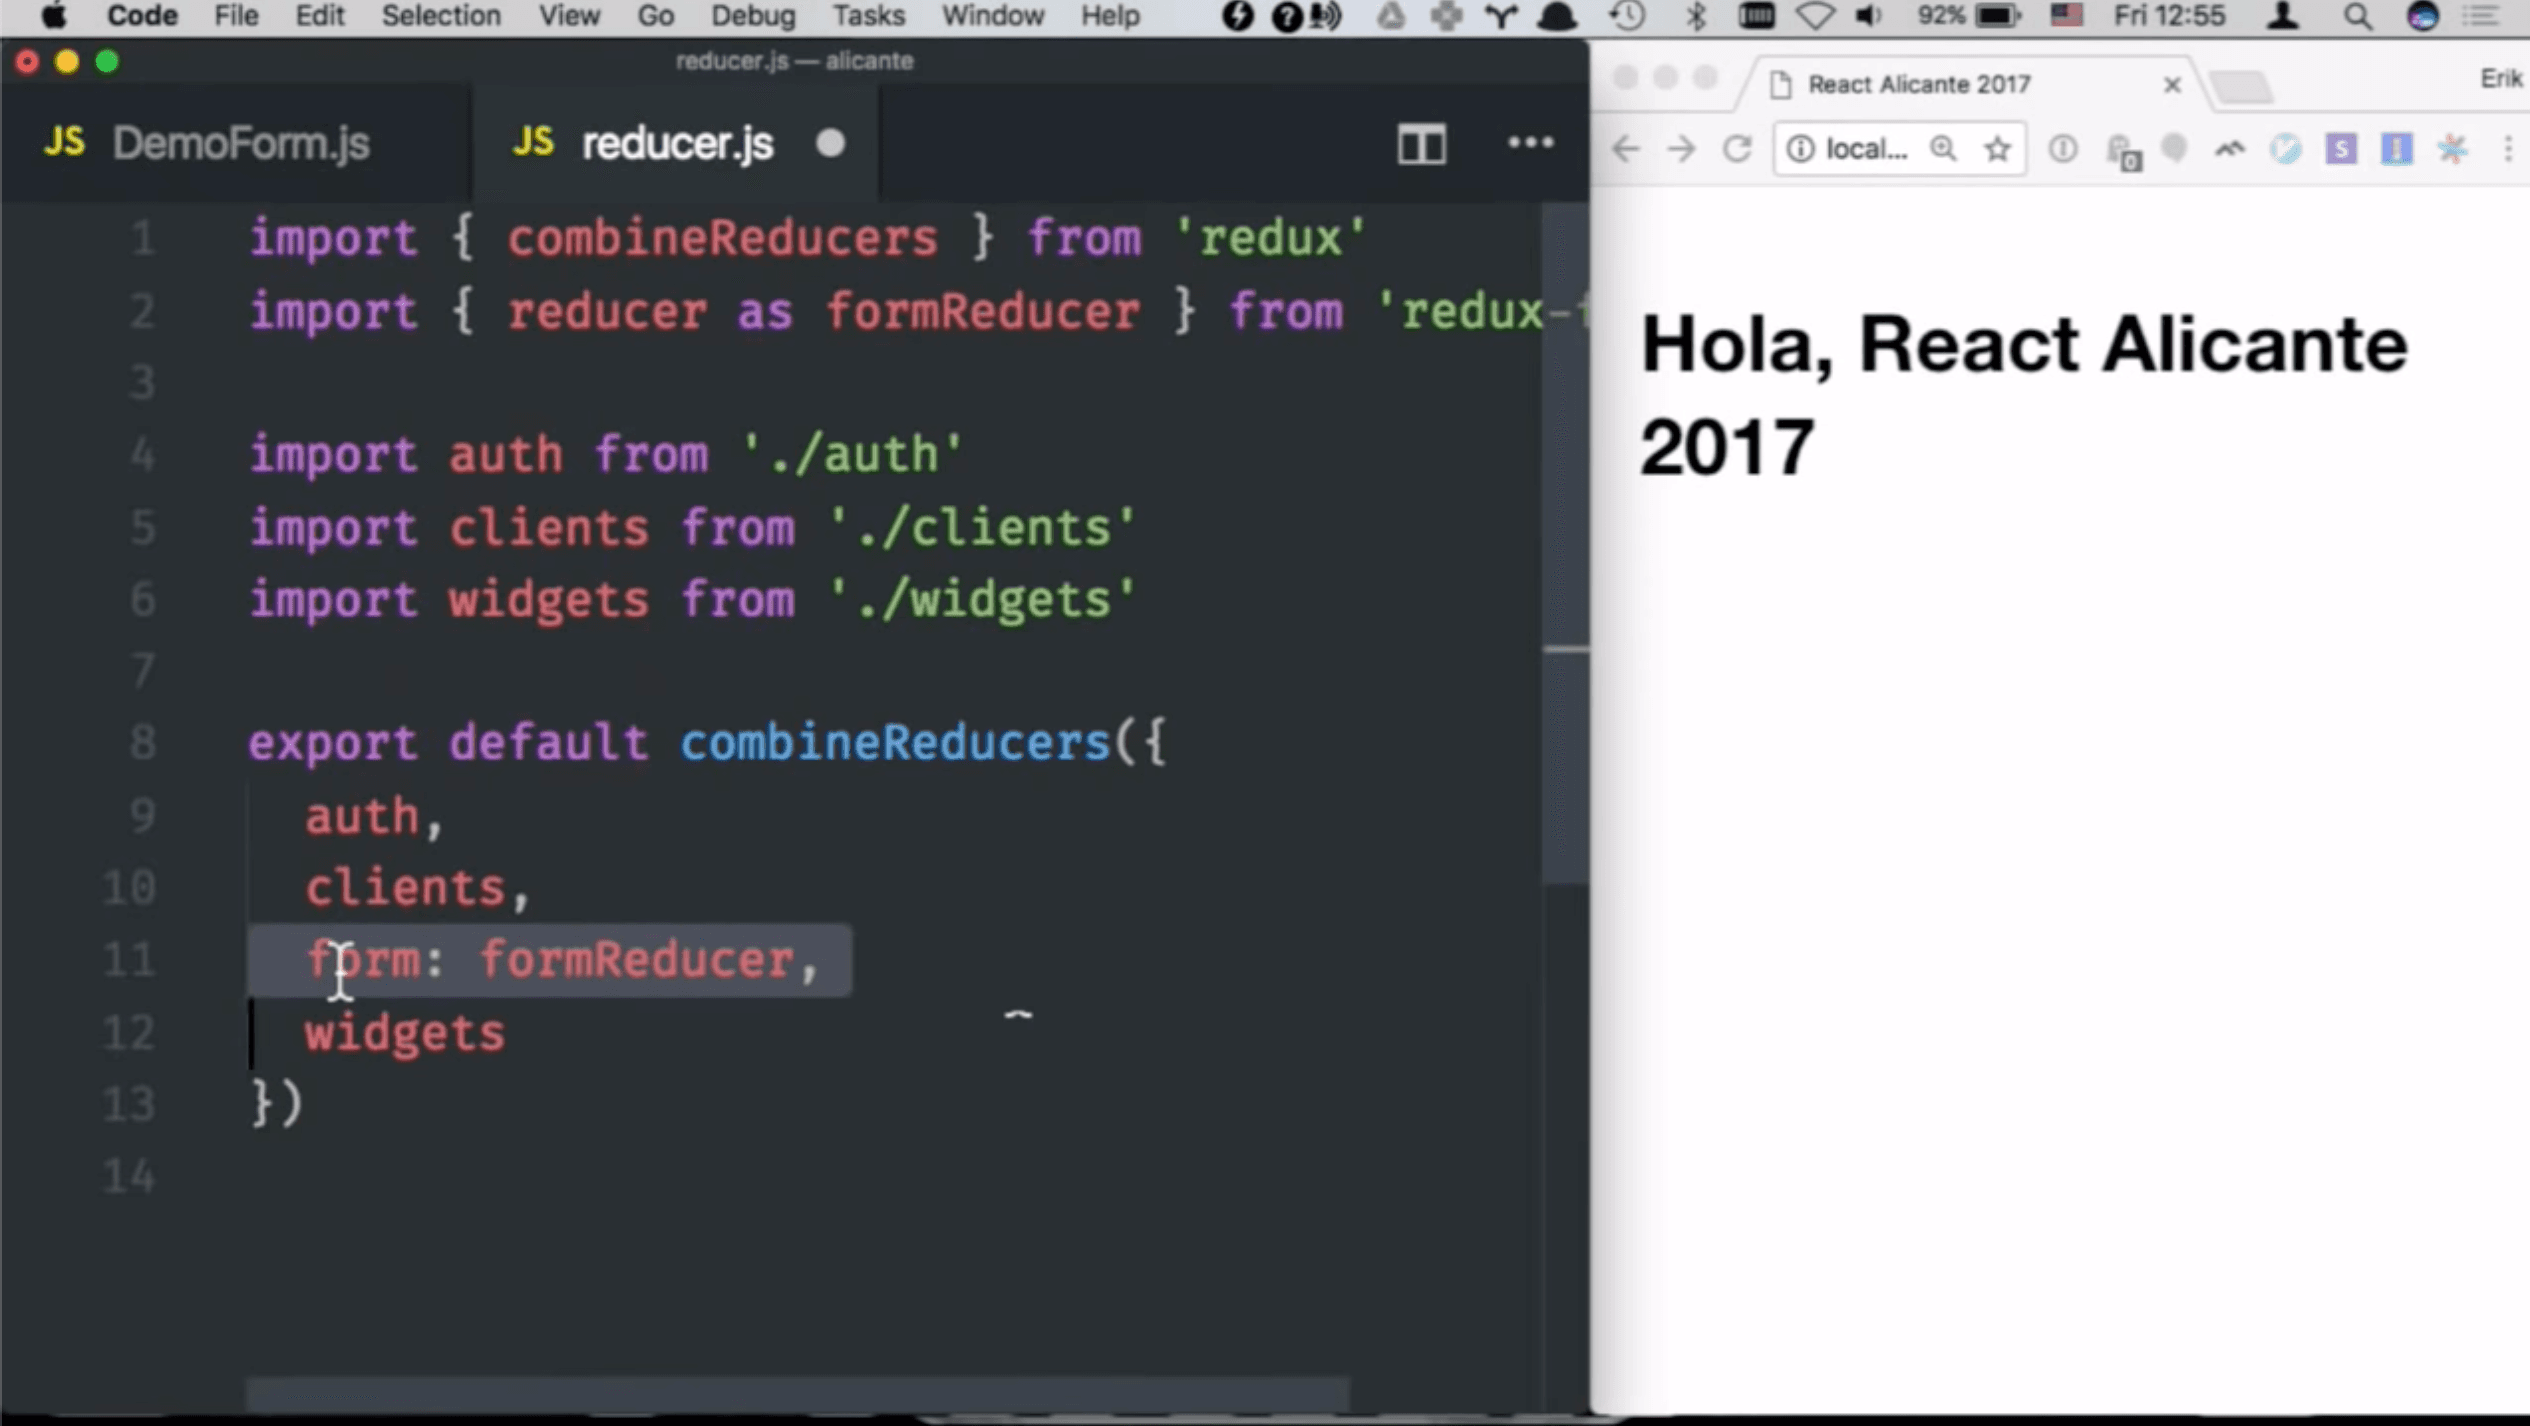
Task: Click the source control icon in menu bar
Action: click(1500, 17)
